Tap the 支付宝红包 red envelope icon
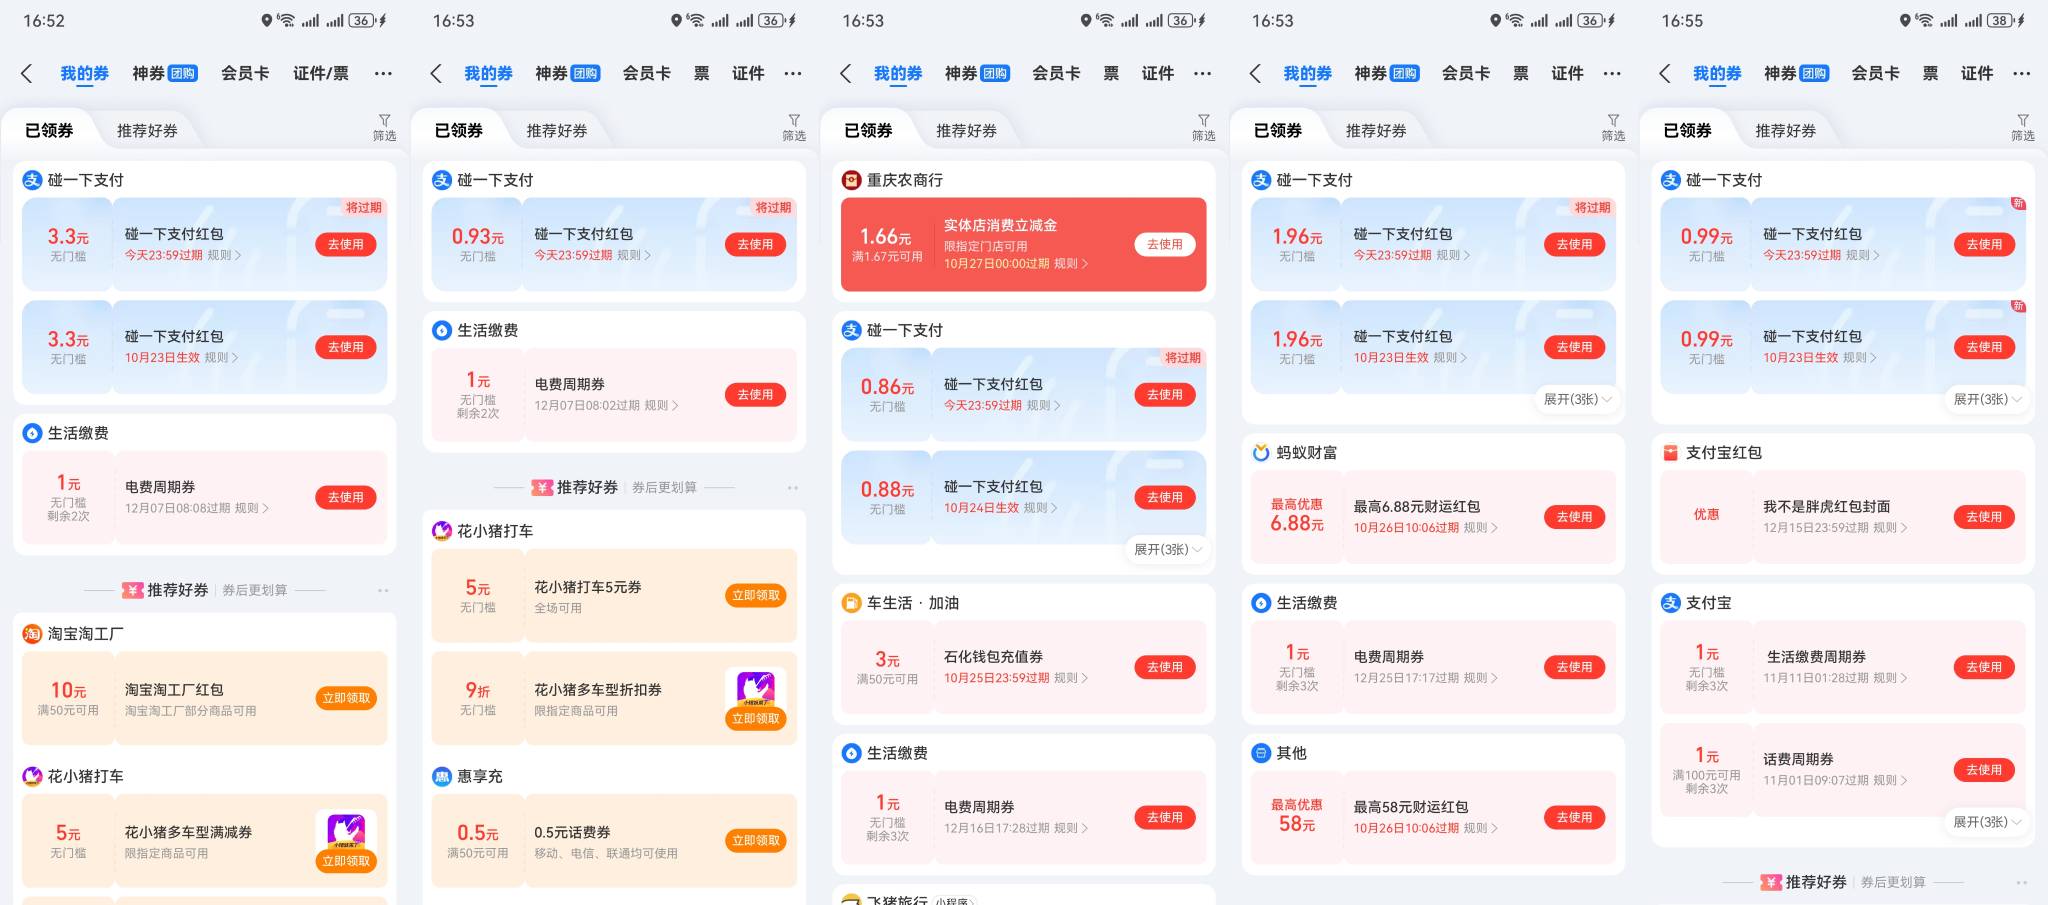2048x905 pixels. pyautogui.click(x=1670, y=453)
